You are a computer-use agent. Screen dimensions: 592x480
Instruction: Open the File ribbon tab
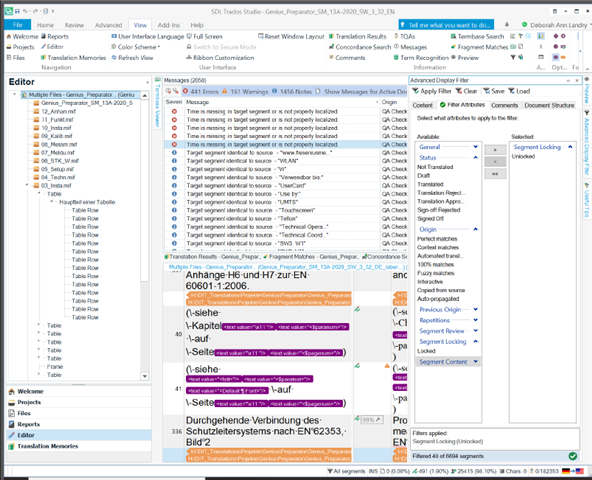tap(18, 25)
